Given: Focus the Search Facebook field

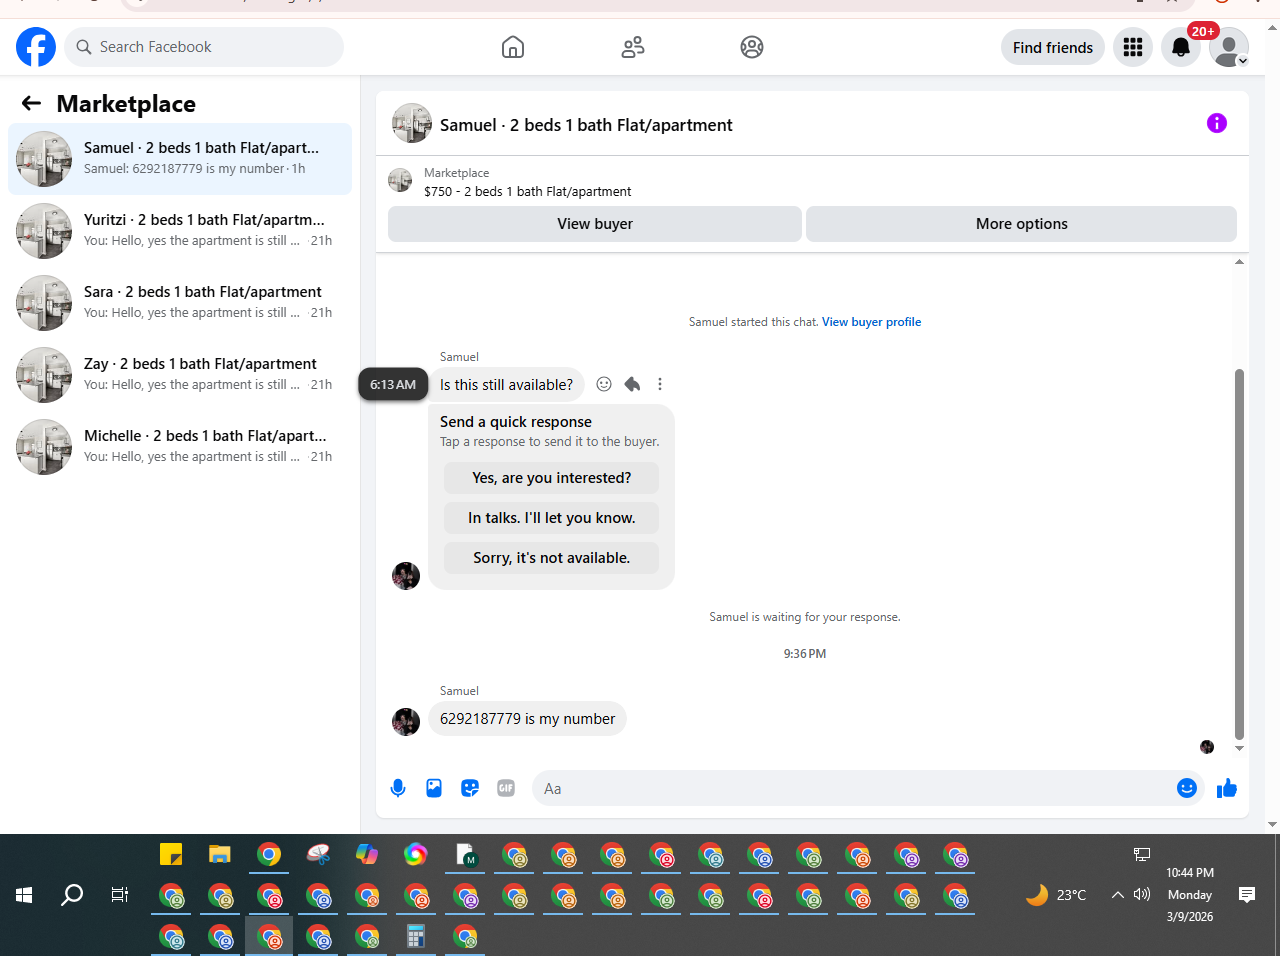Looking at the screenshot, I should (x=204, y=47).
